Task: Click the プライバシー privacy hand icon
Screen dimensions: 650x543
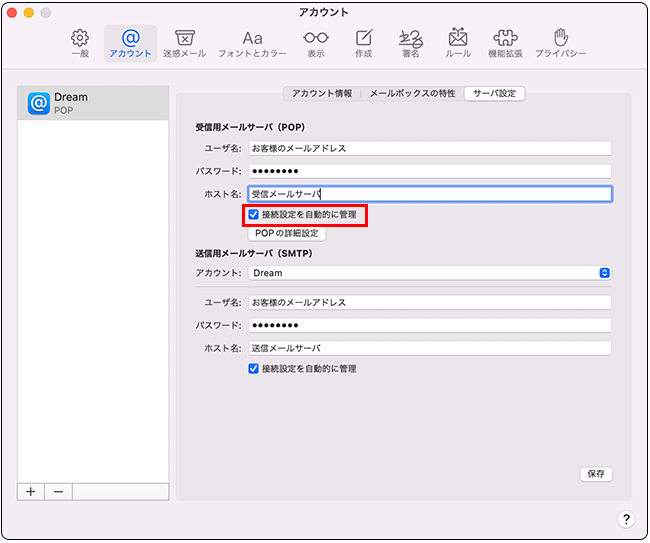Action: click(x=560, y=42)
